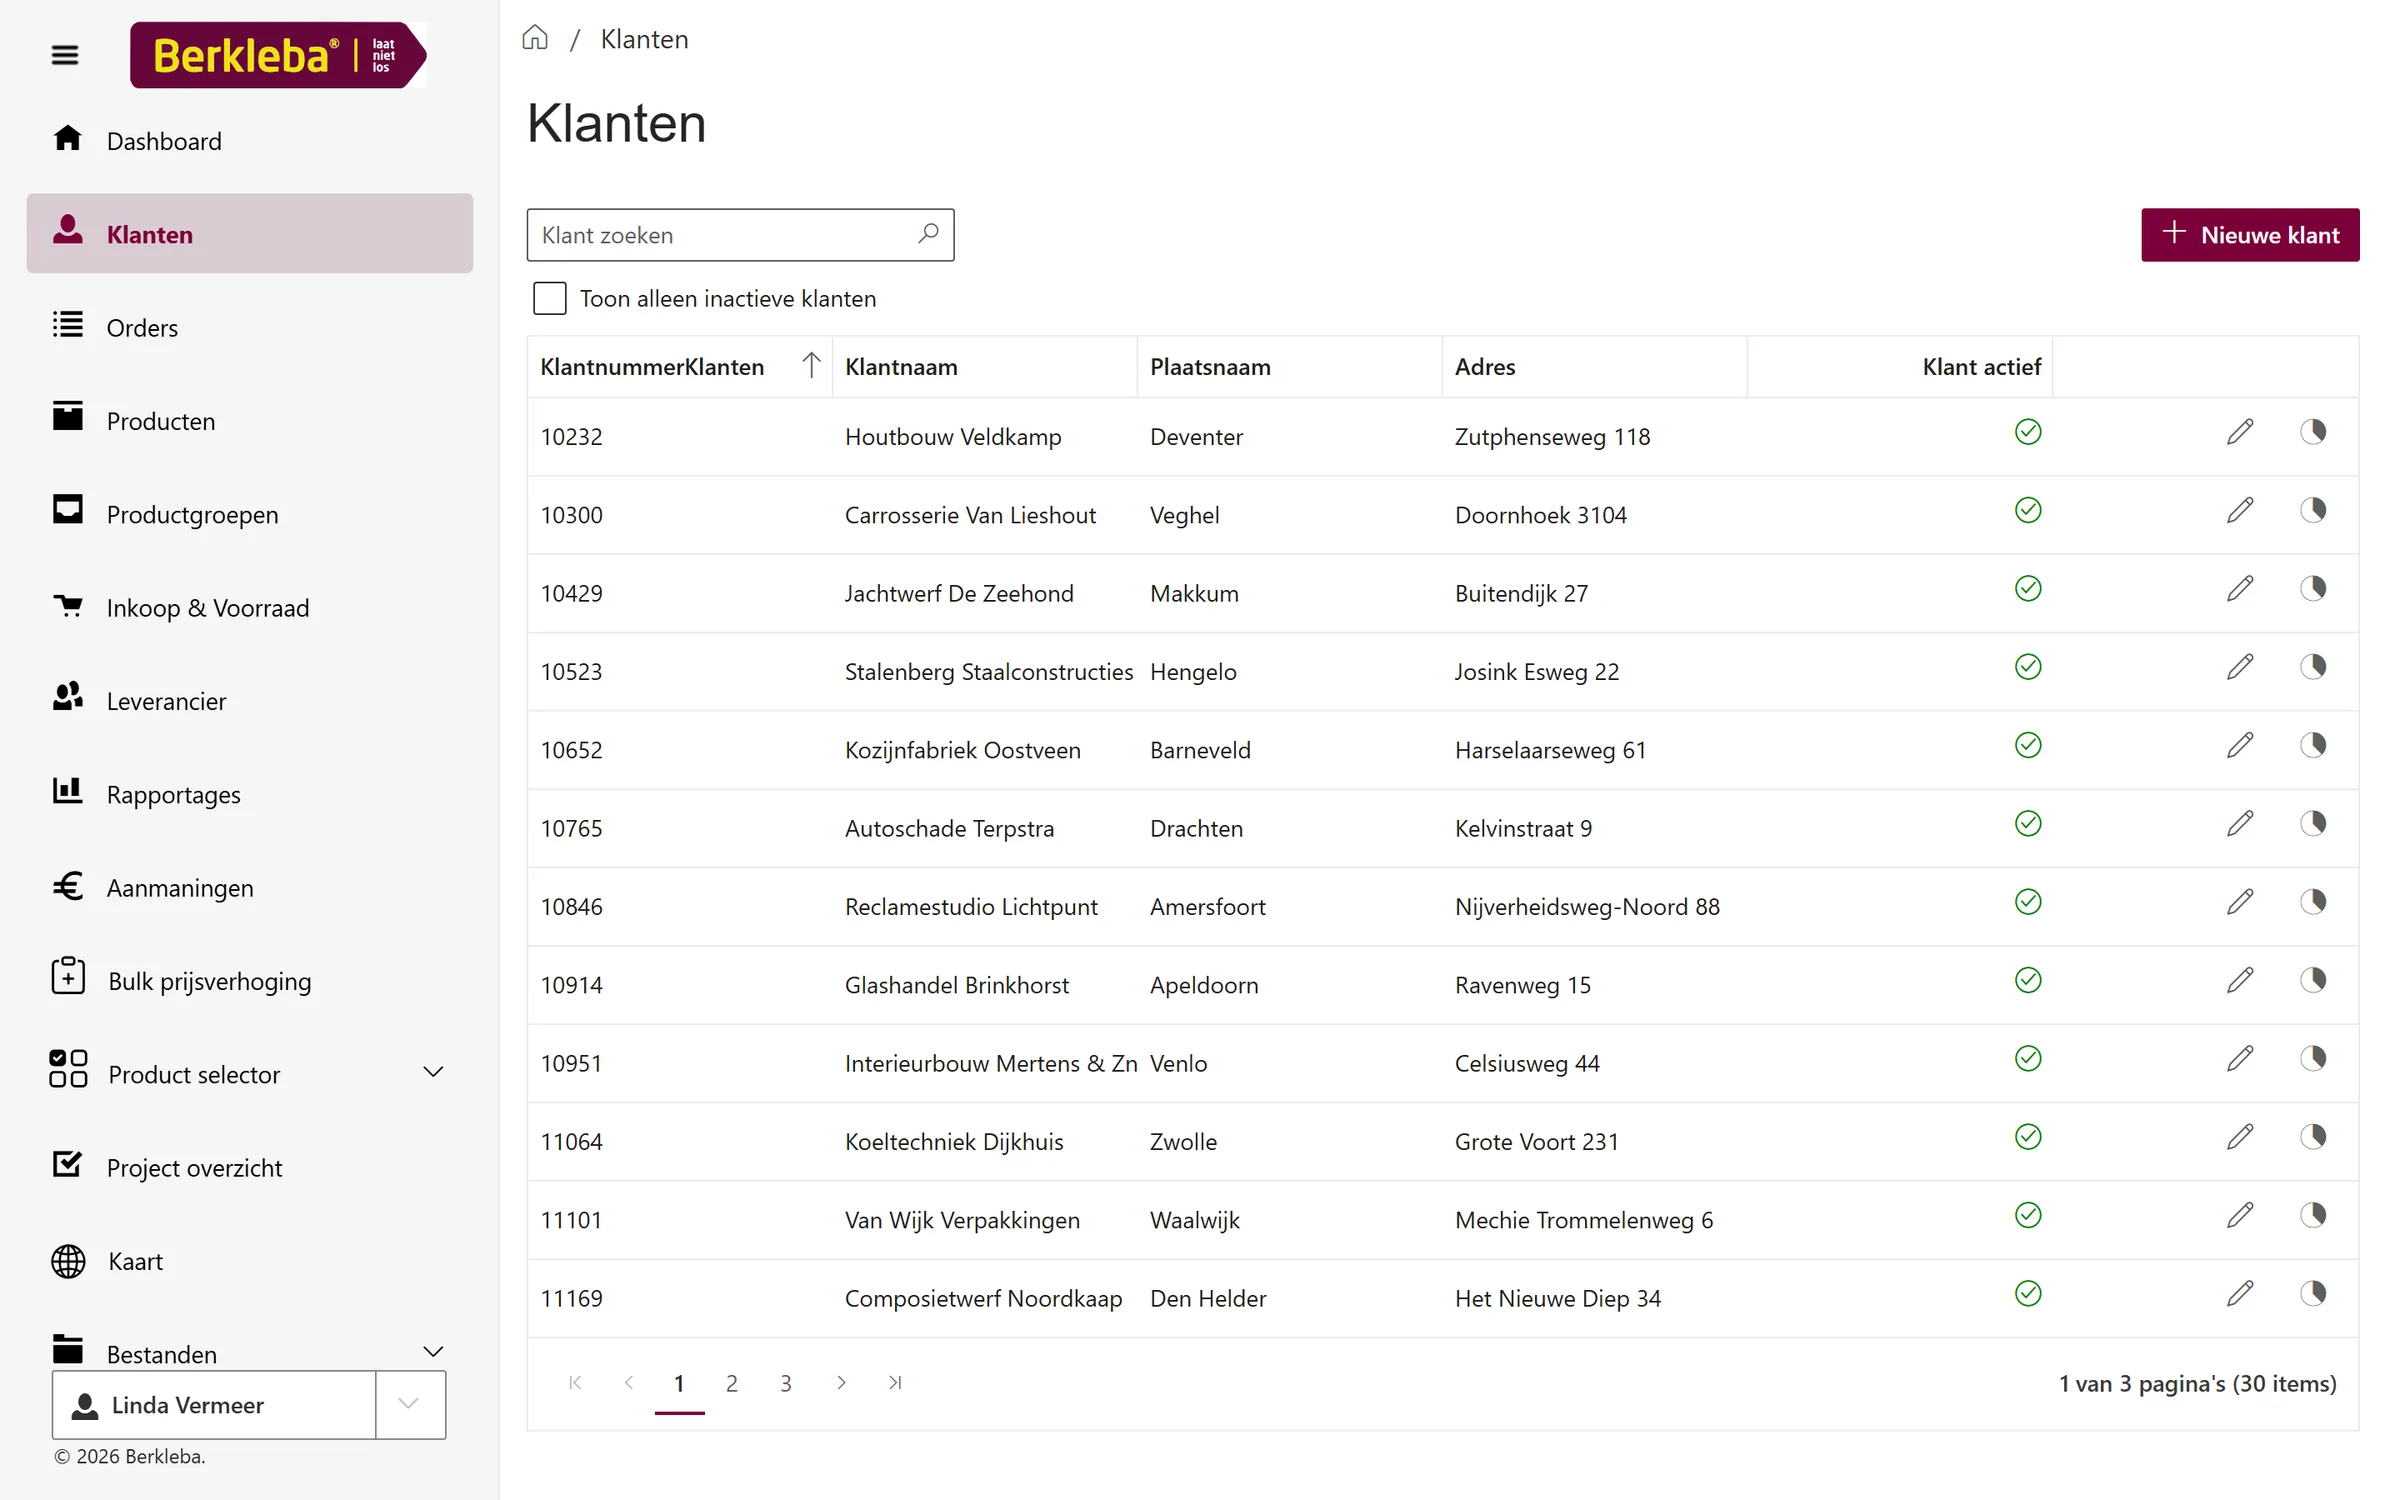
Task: Click address 'Nijverheidsweg-Noord 88'
Action: (1587, 907)
